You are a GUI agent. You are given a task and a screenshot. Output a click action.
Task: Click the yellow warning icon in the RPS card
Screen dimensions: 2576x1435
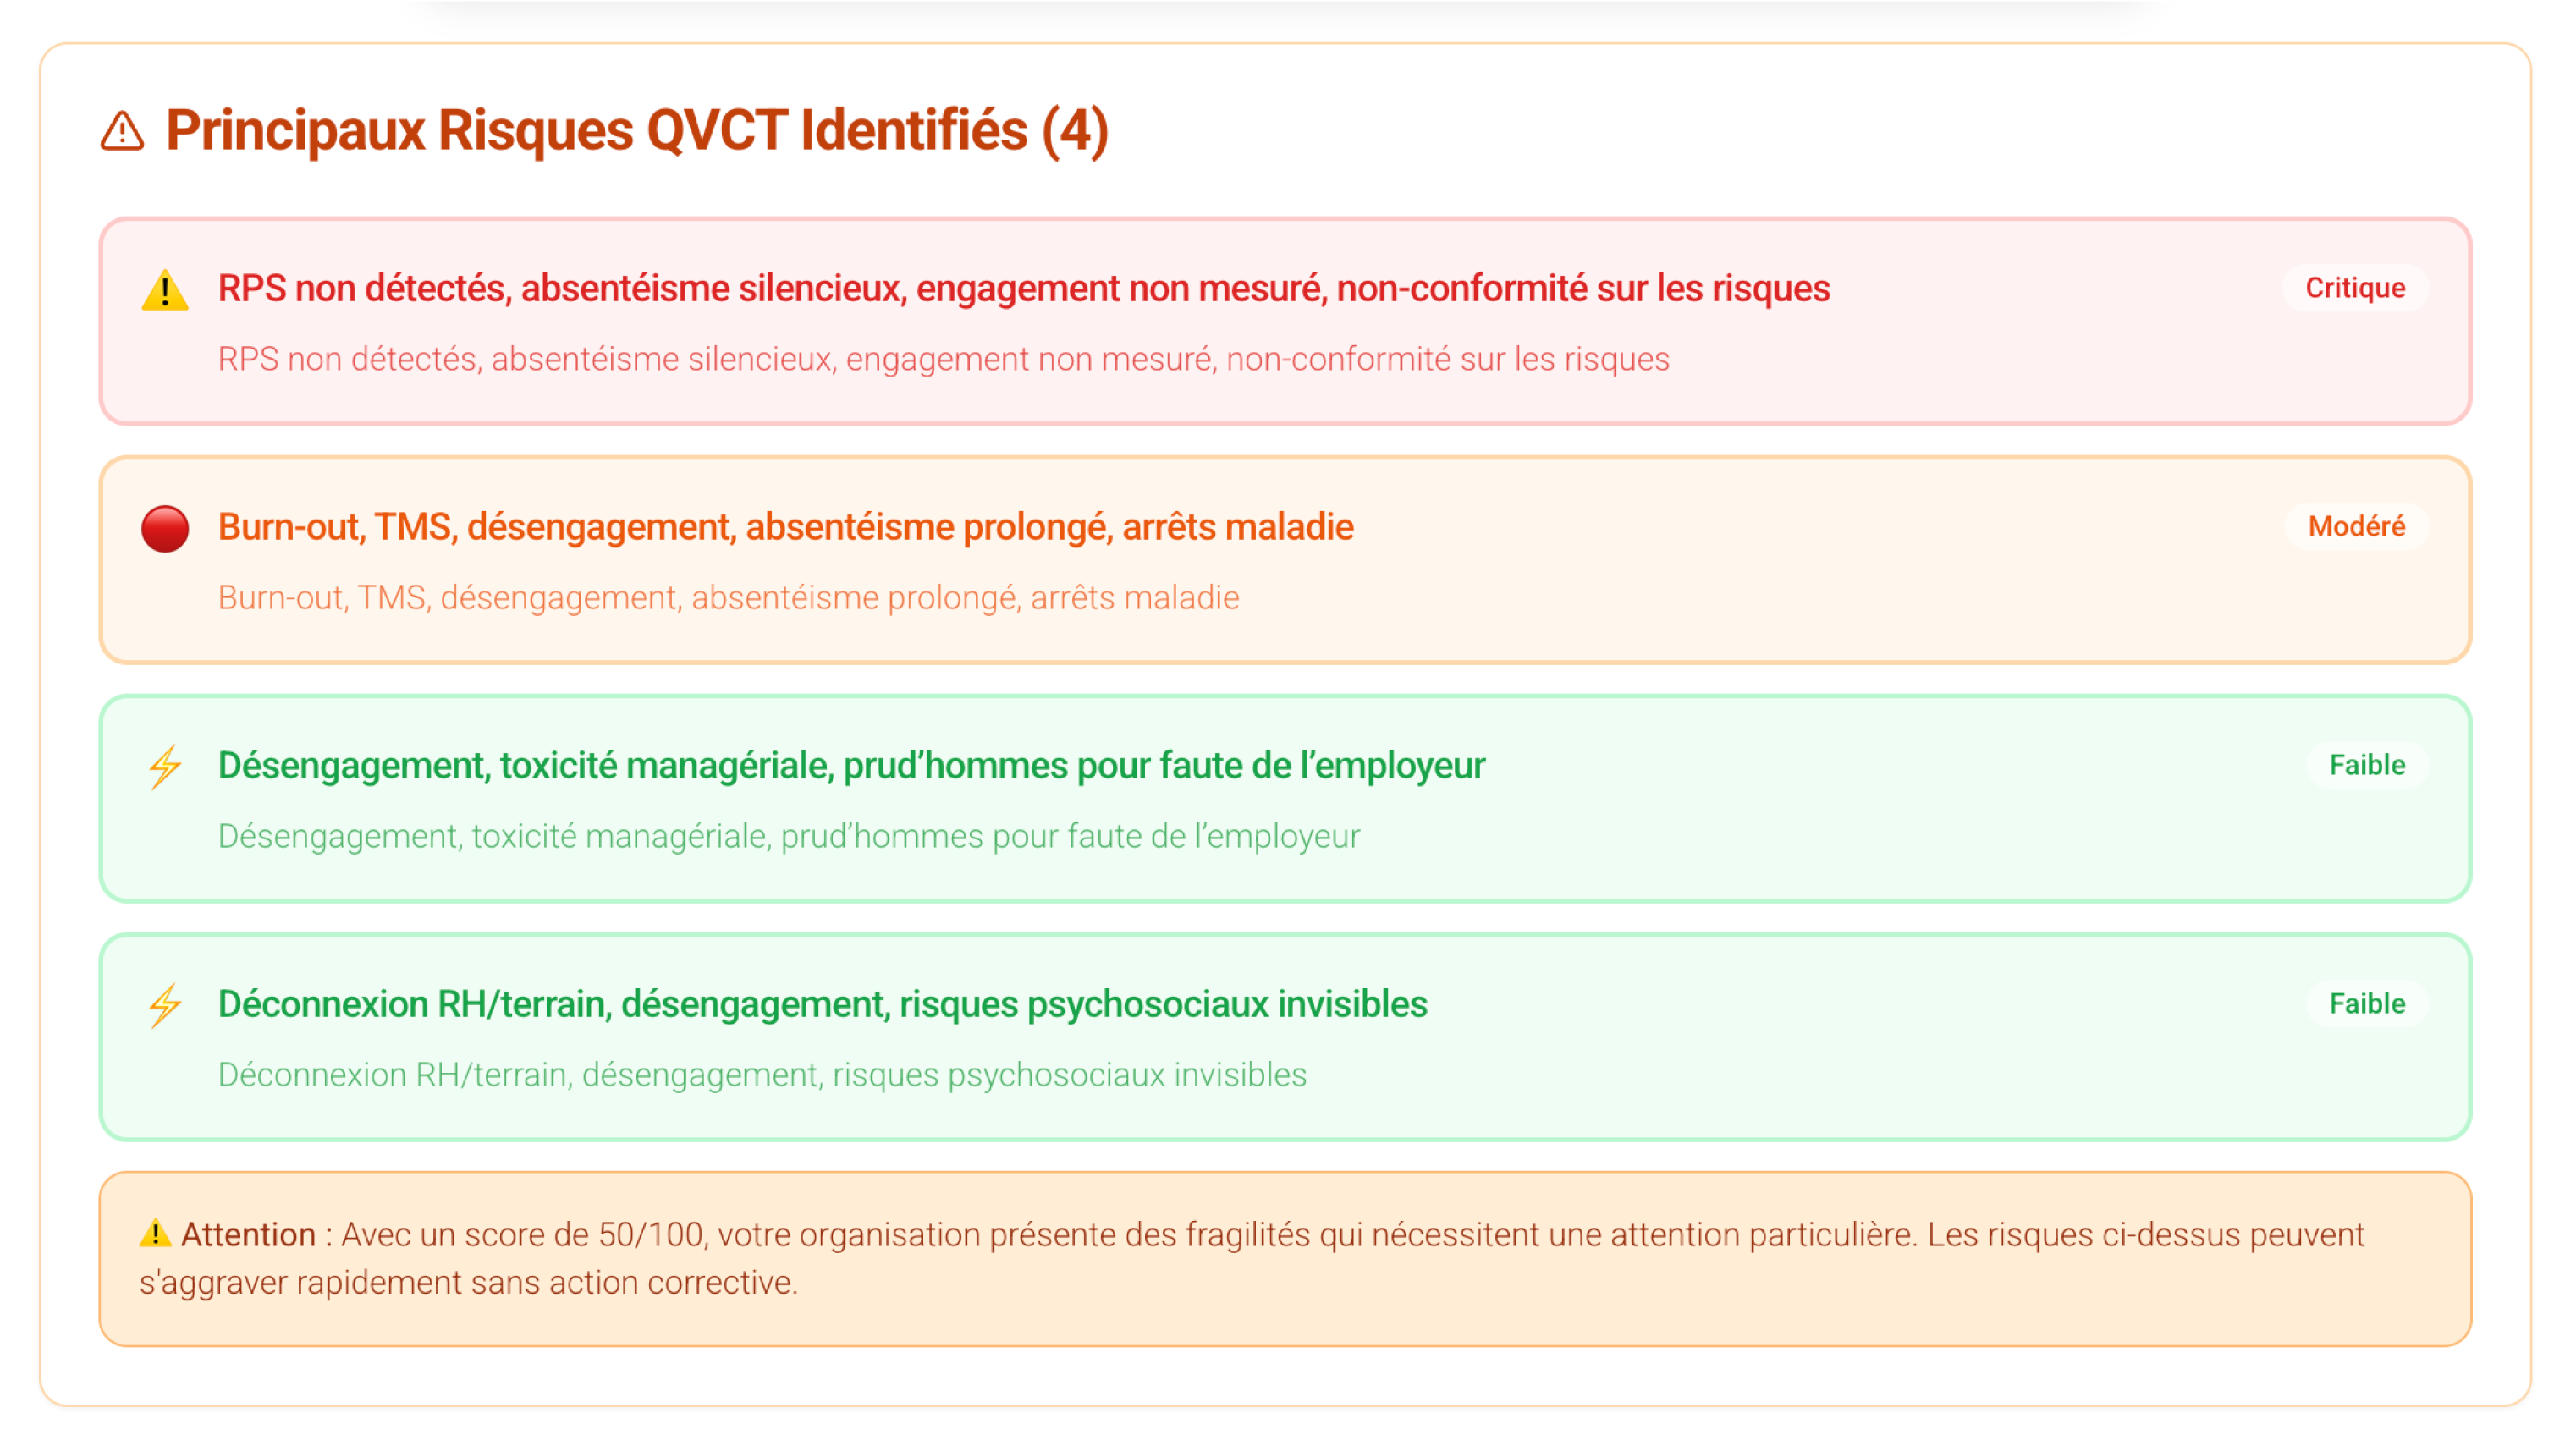tap(165, 290)
